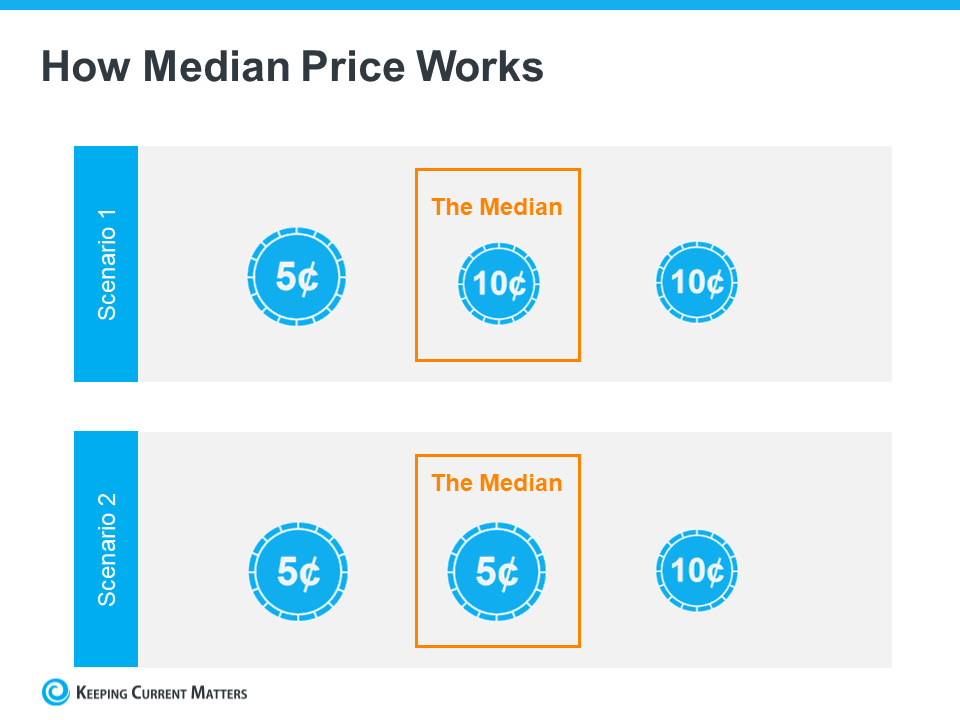Select the Scenario 2 vertical tab

point(106,549)
